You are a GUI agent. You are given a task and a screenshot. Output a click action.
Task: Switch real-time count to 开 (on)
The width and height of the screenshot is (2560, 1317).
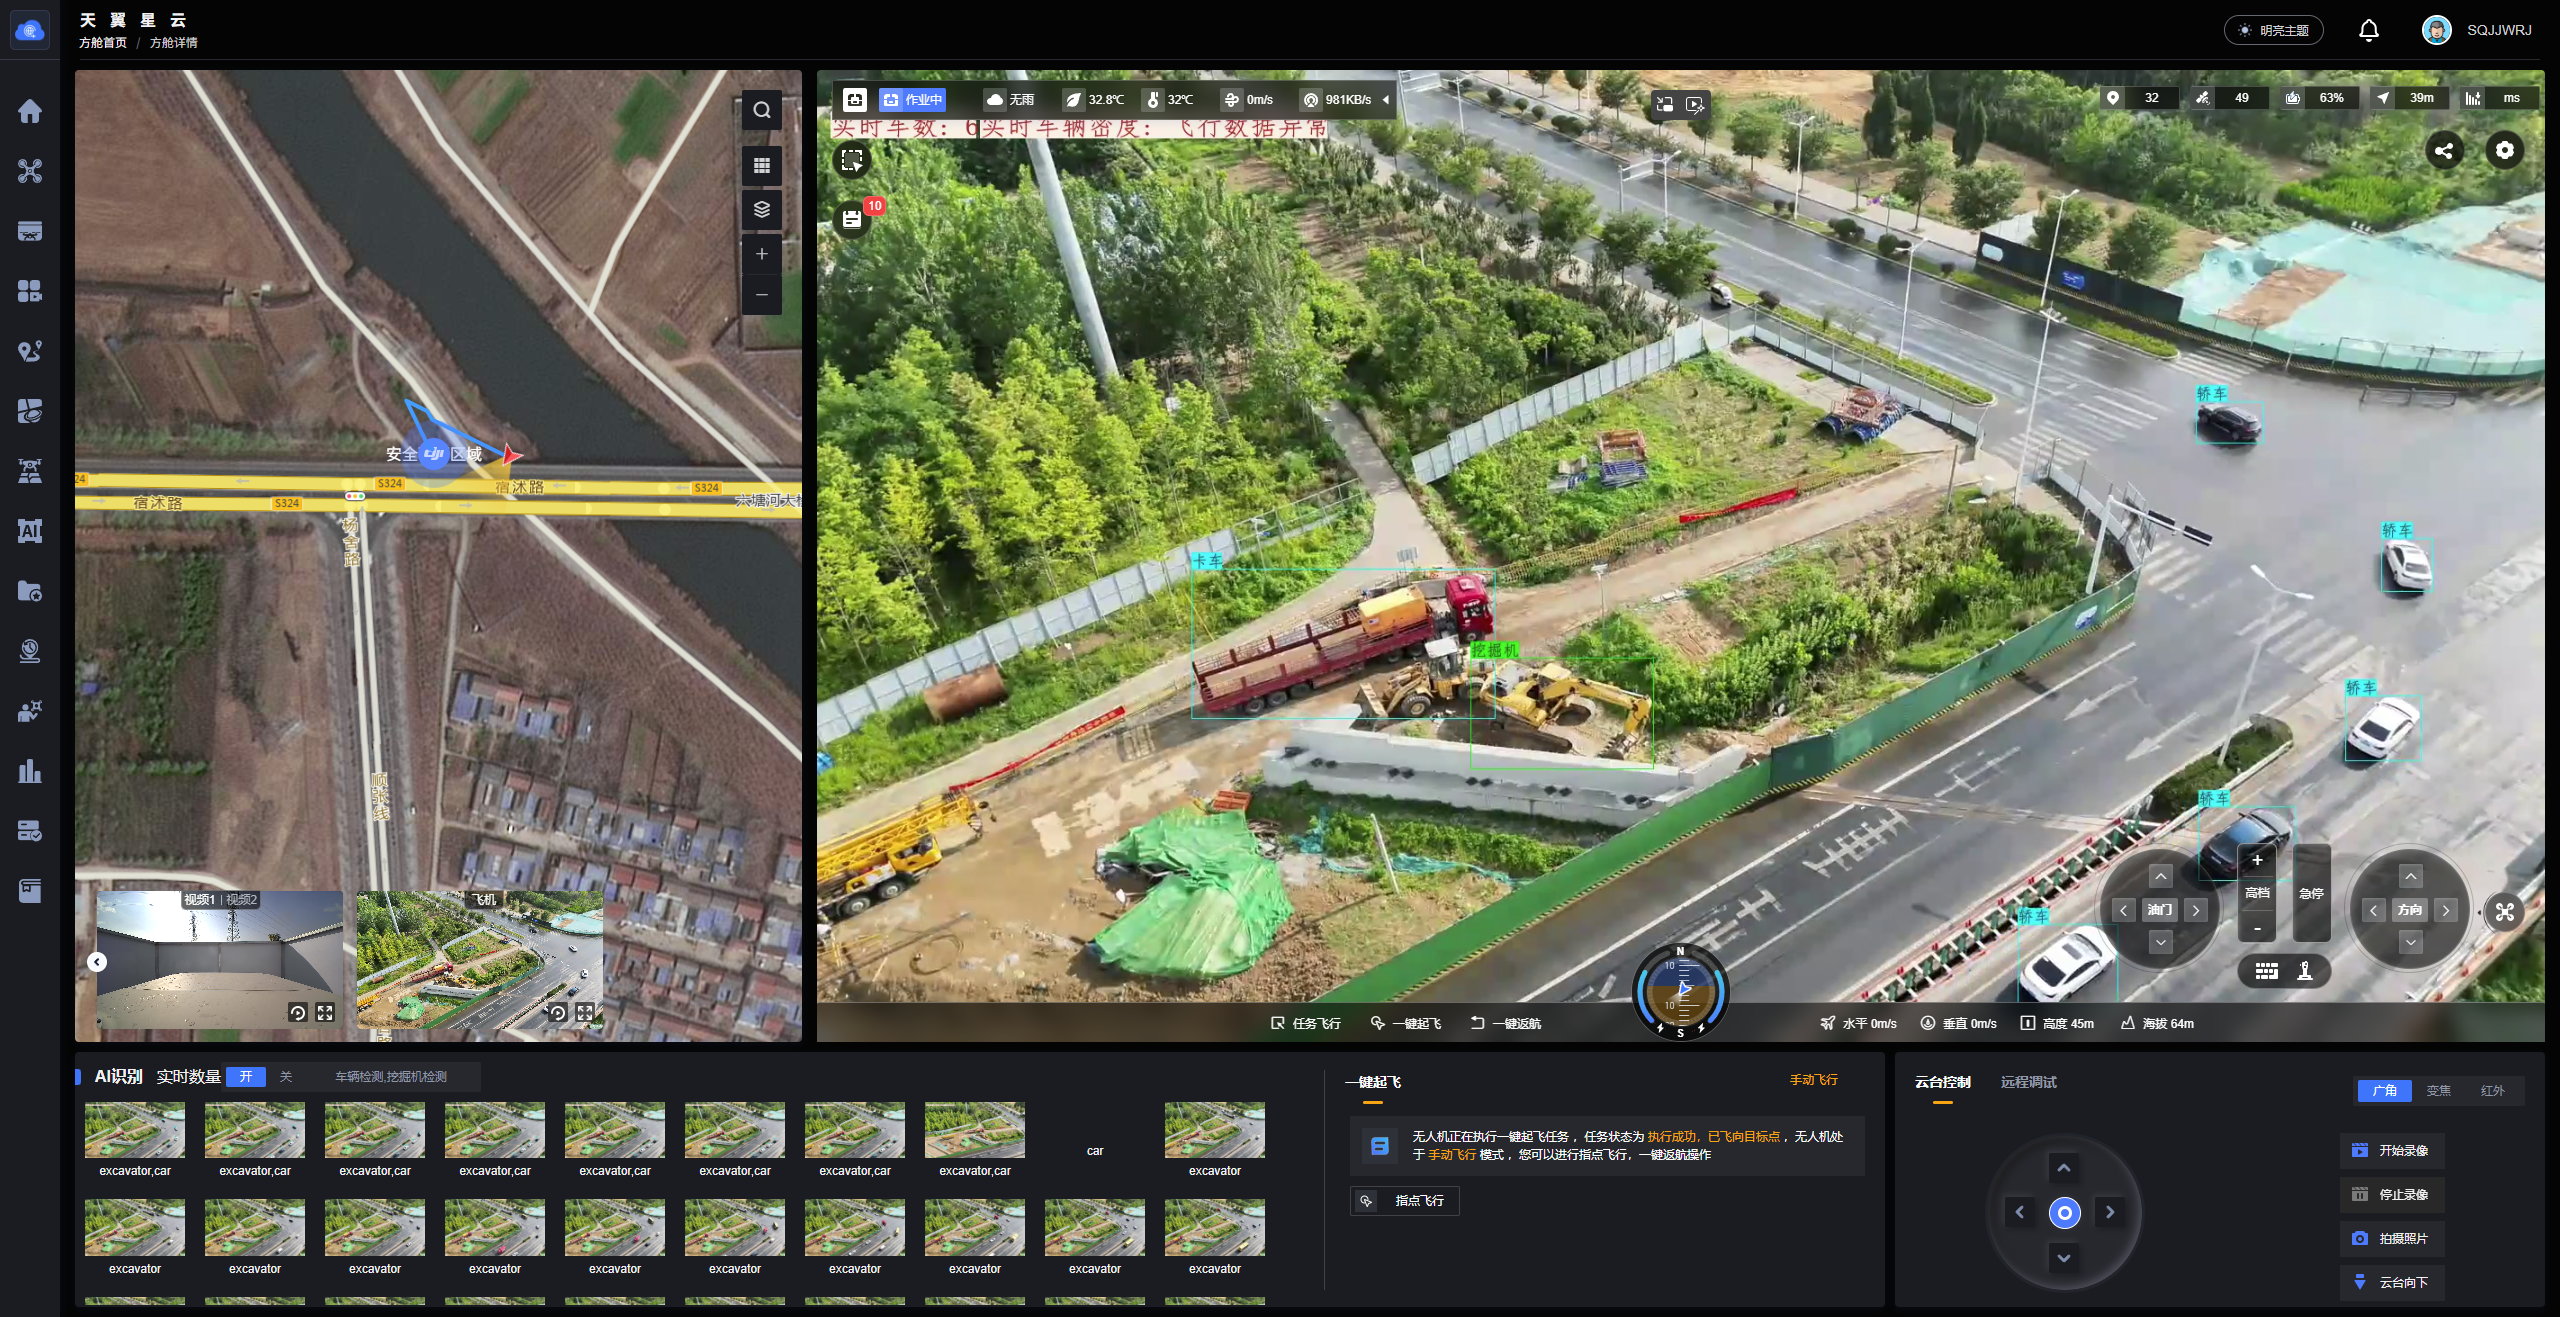click(246, 1077)
